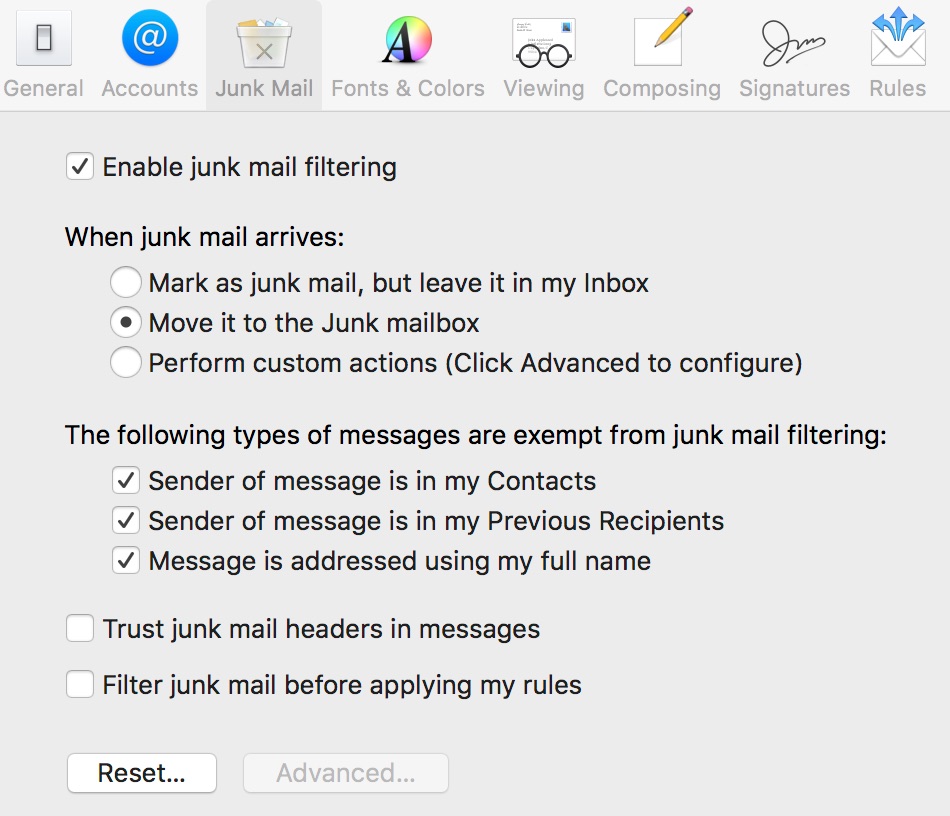Uncheck Message is addressed using my full name
This screenshot has width=950, height=816.
(x=126, y=560)
